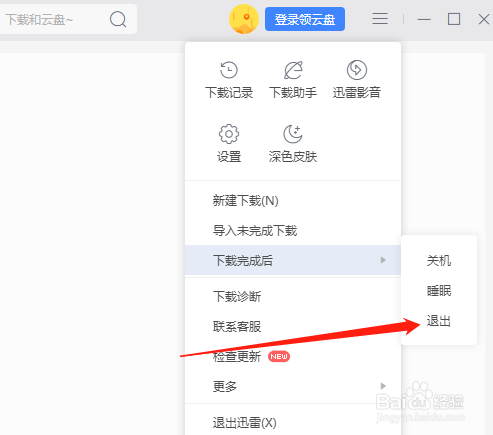
Task: Expand the 更多 submenu arrow
Action: pos(383,386)
